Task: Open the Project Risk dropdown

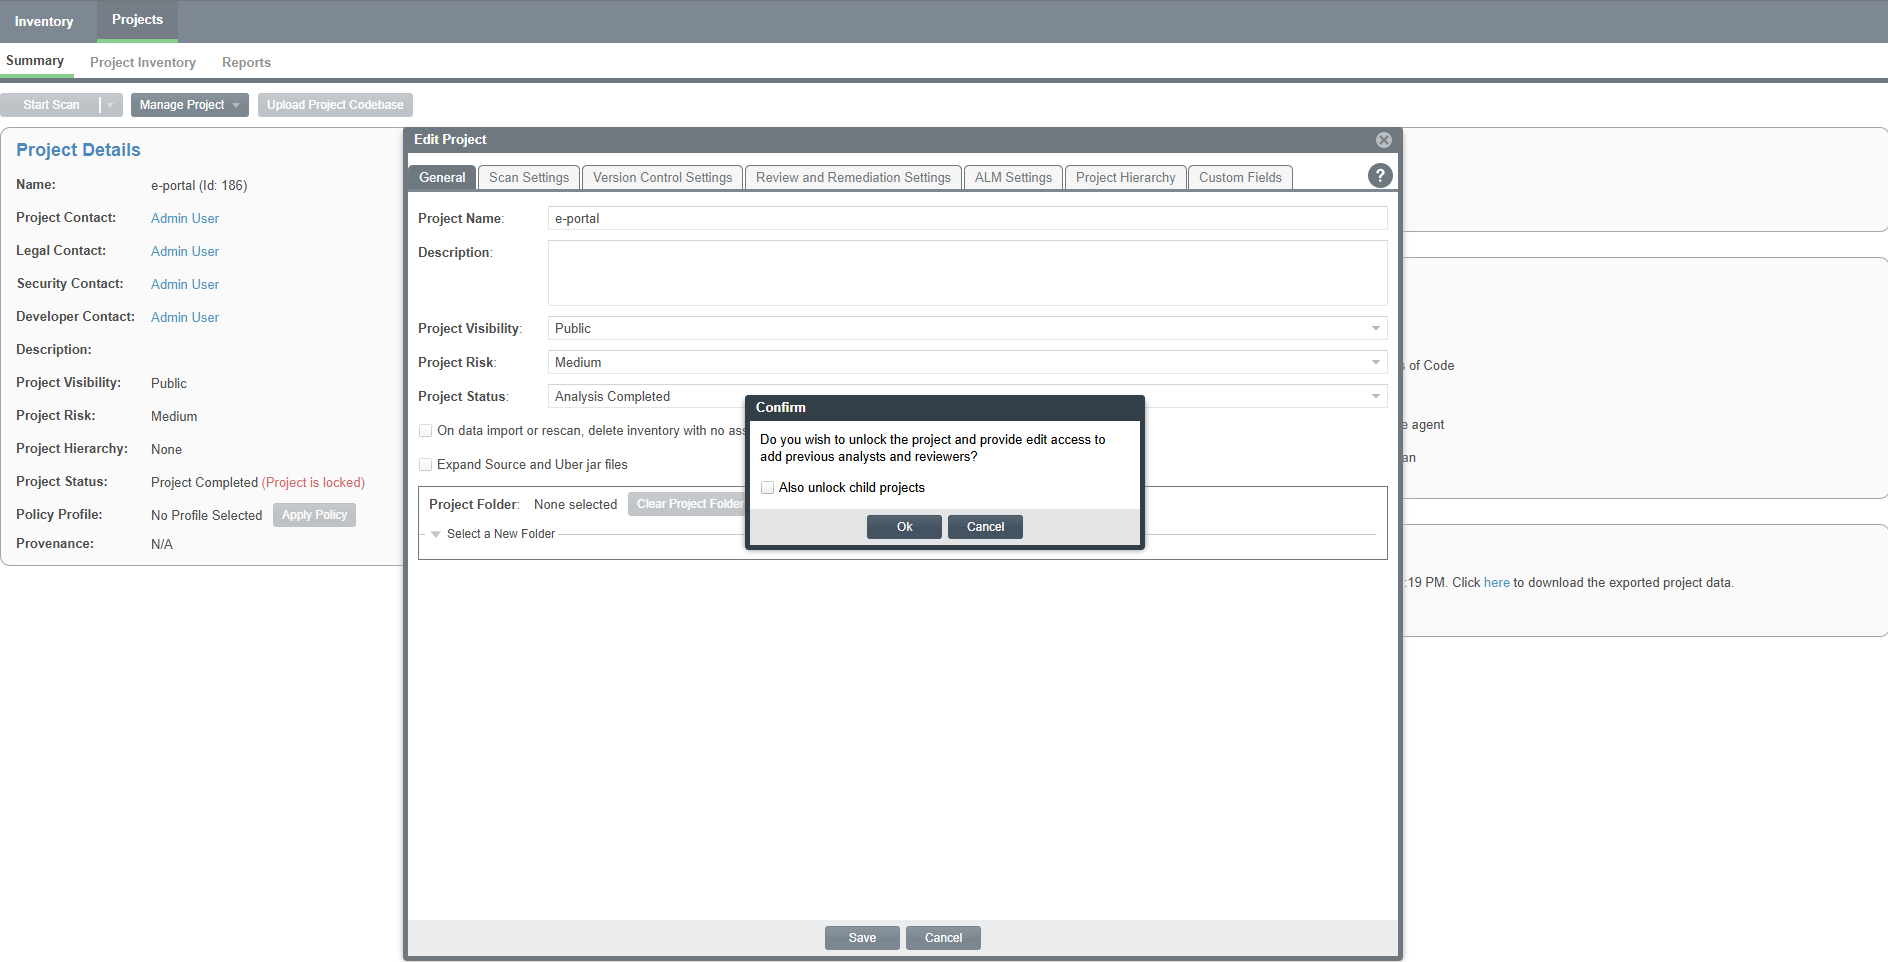Action: pos(1375,363)
